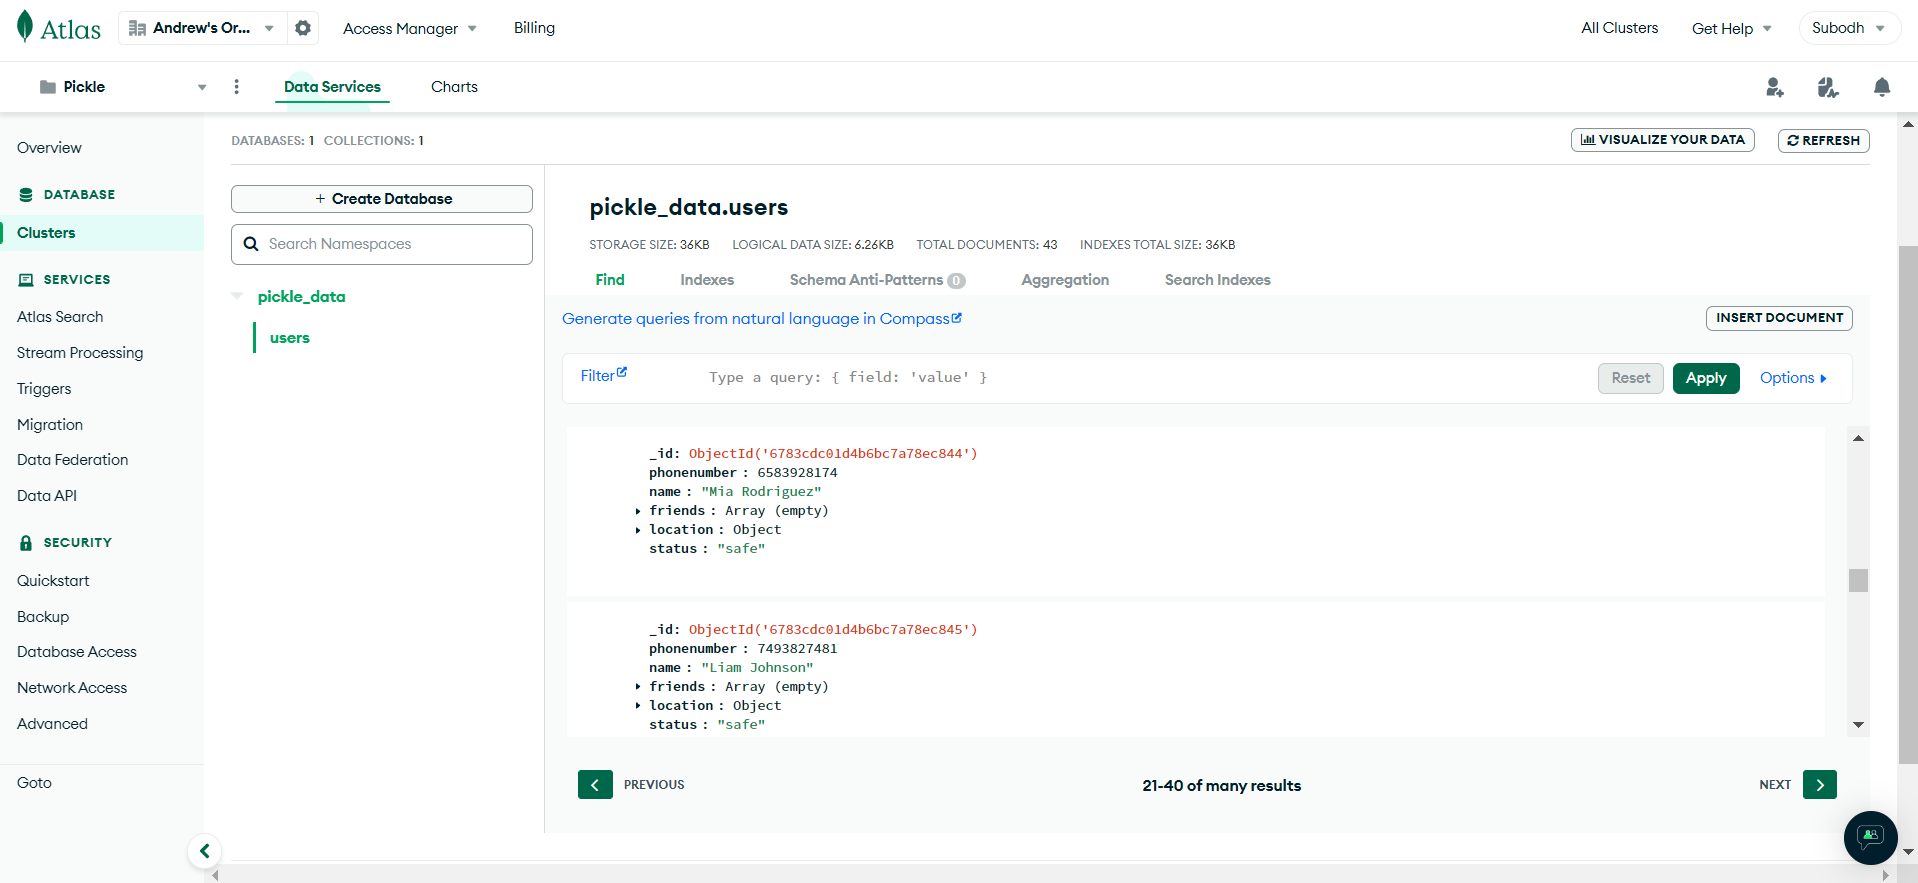Click documents list scroll up arrow

coord(1858,438)
